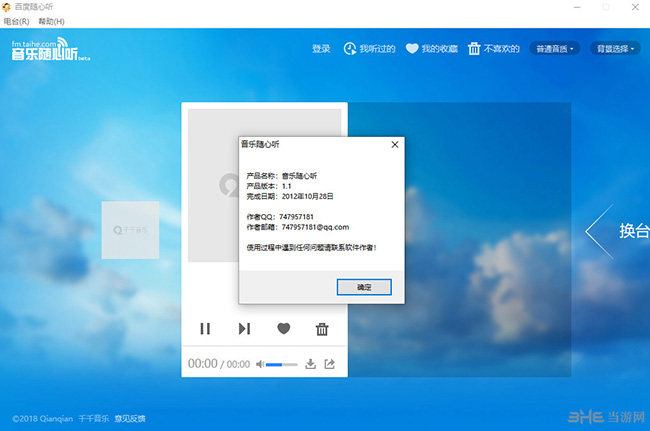This screenshot has height=431, width=650.
Task: Click the 音乐随心听 logo
Action: coord(51,50)
